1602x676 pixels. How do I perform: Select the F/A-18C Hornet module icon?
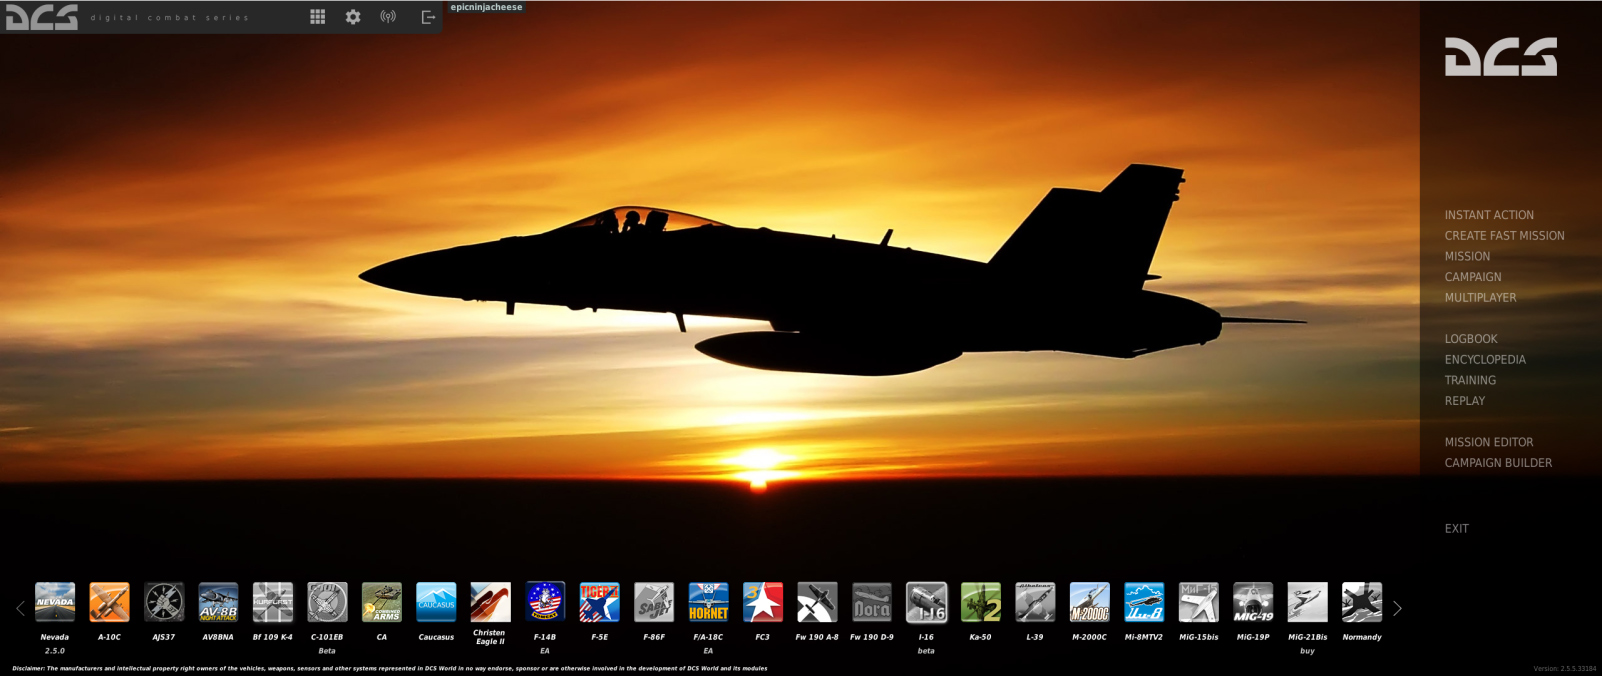tap(708, 603)
